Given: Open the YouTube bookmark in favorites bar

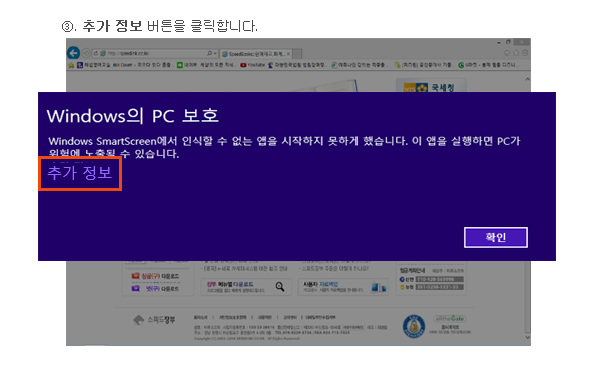Looking at the screenshot, I should [x=253, y=65].
